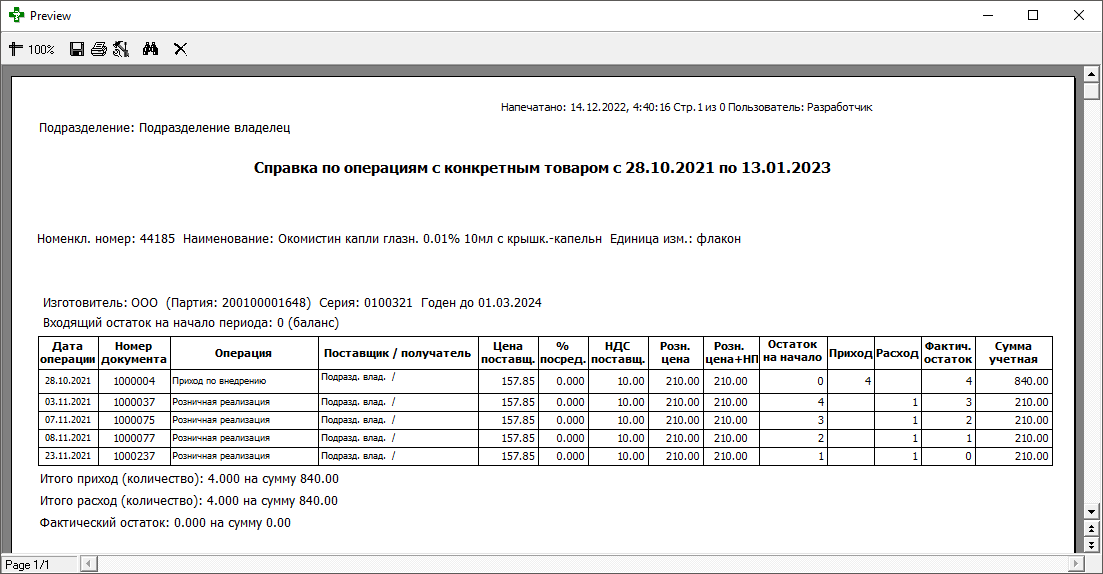Click the report title heading text
The image size is (1103, 574).
tap(542, 168)
